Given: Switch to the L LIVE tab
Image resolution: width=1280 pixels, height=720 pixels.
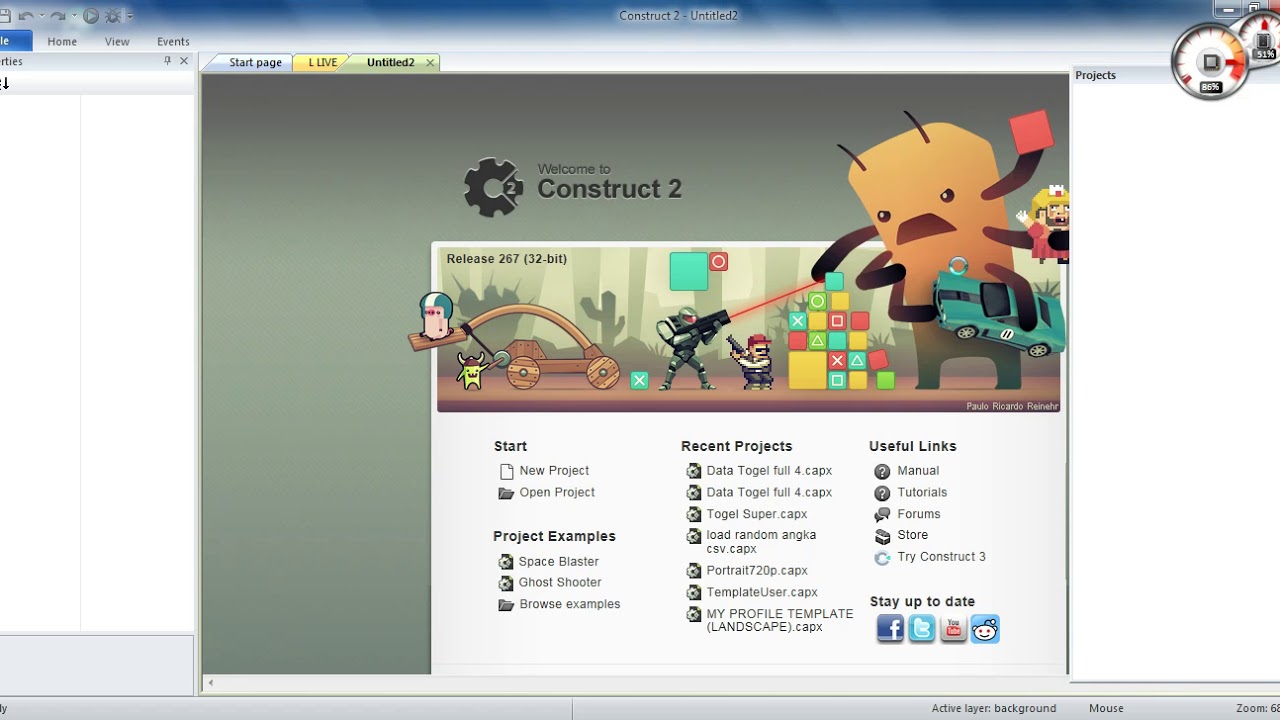Looking at the screenshot, I should [x=322, y=62].
